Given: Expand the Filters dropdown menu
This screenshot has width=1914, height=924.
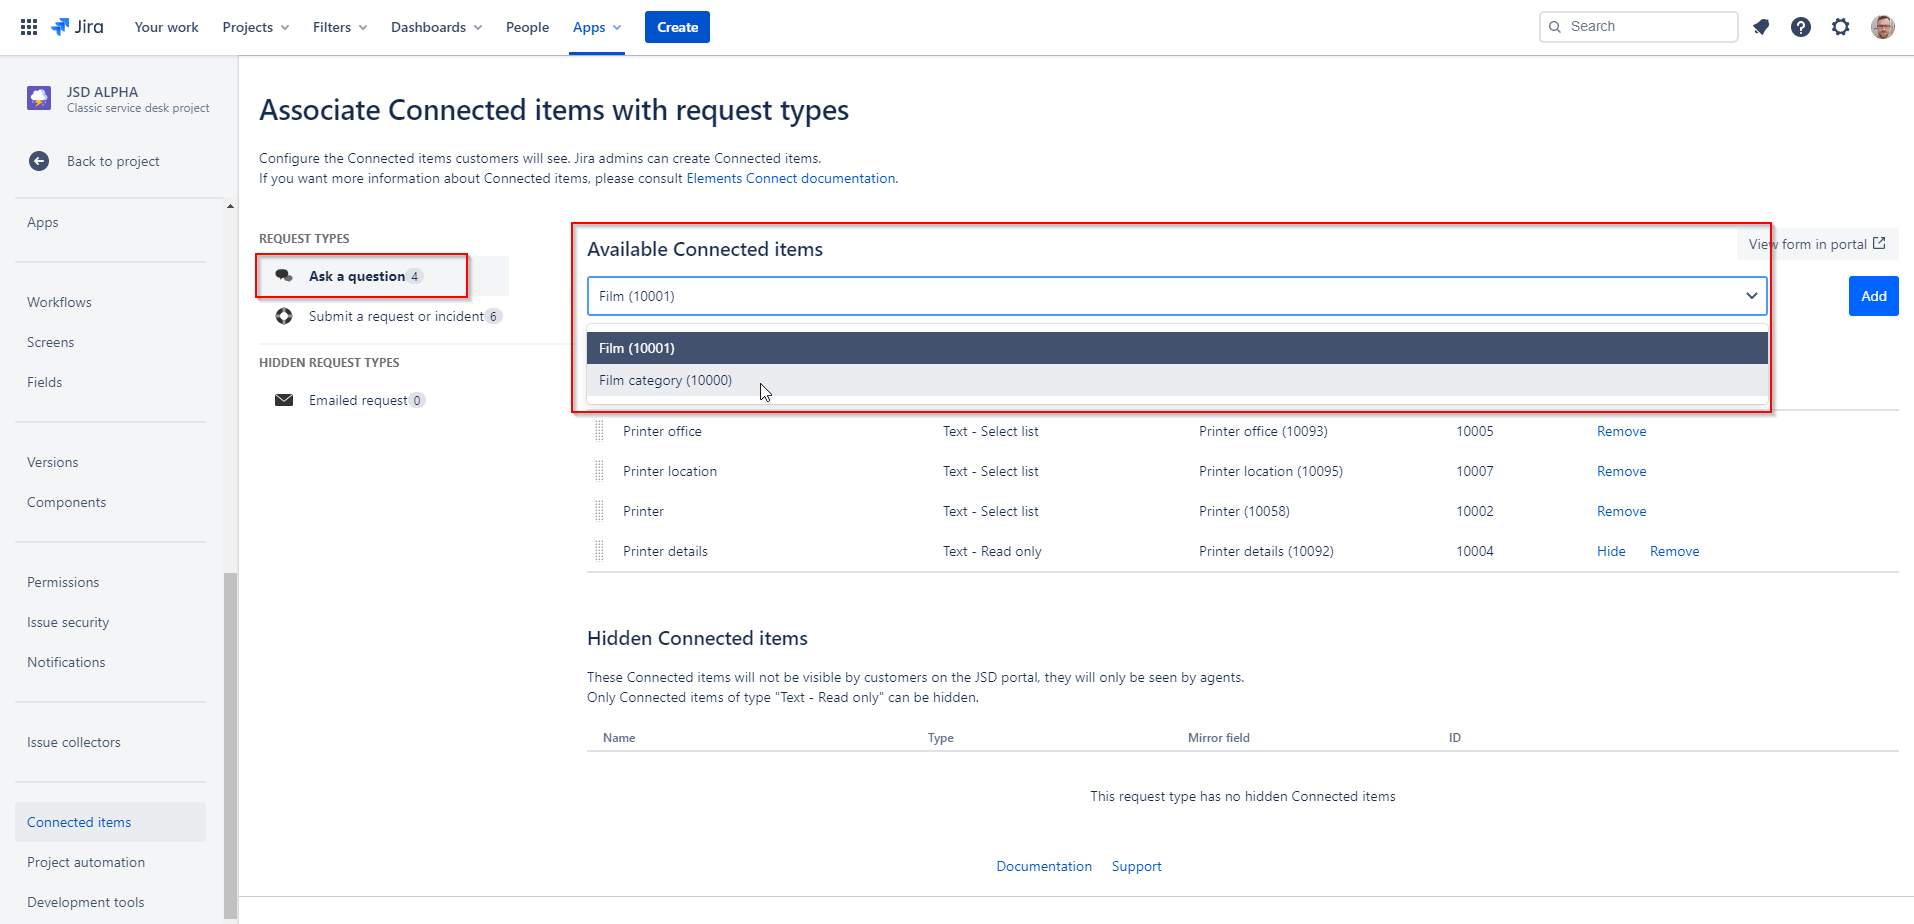Looking at the screenshot, I should [339, 27].
